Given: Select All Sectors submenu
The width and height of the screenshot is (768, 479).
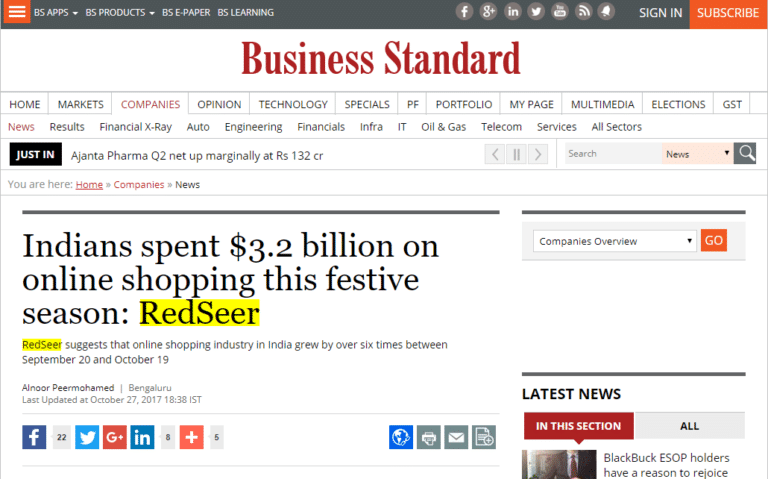Looking at the screenshot, I should pos(616,127).
